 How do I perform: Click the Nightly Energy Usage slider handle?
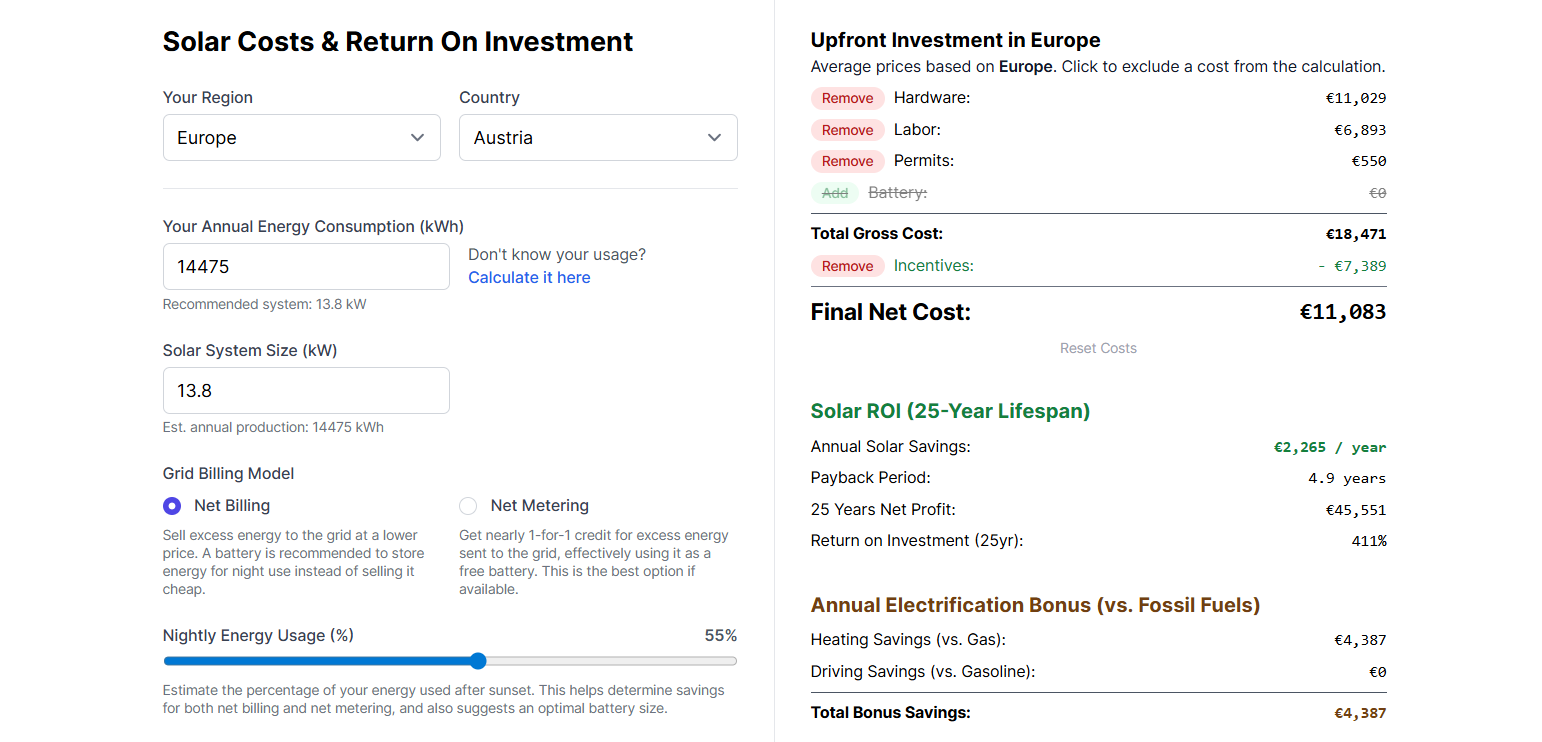478,661
